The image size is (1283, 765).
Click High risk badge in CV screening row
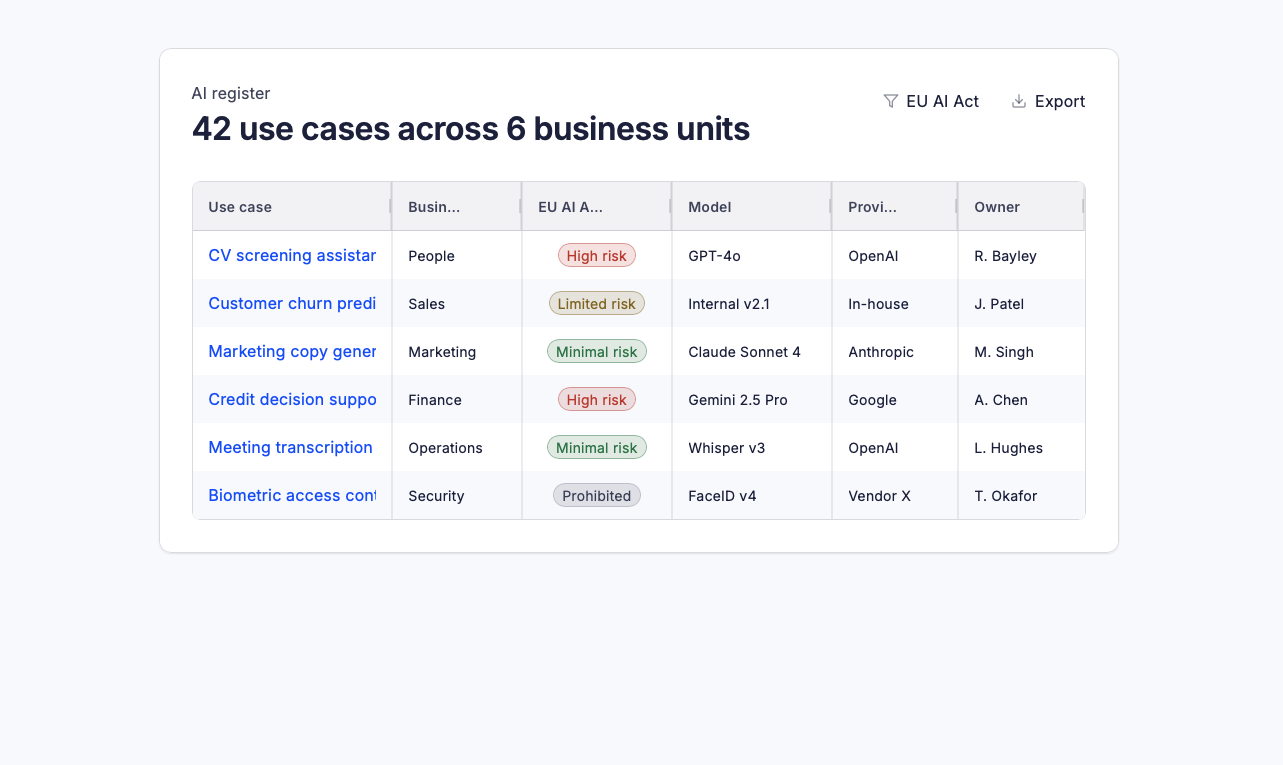pyautogui.click(x=597, y=256)
